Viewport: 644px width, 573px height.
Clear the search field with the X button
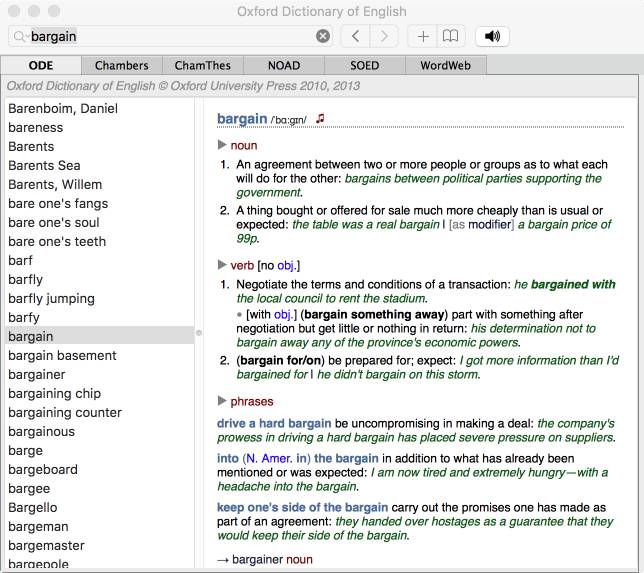point(323,36)
